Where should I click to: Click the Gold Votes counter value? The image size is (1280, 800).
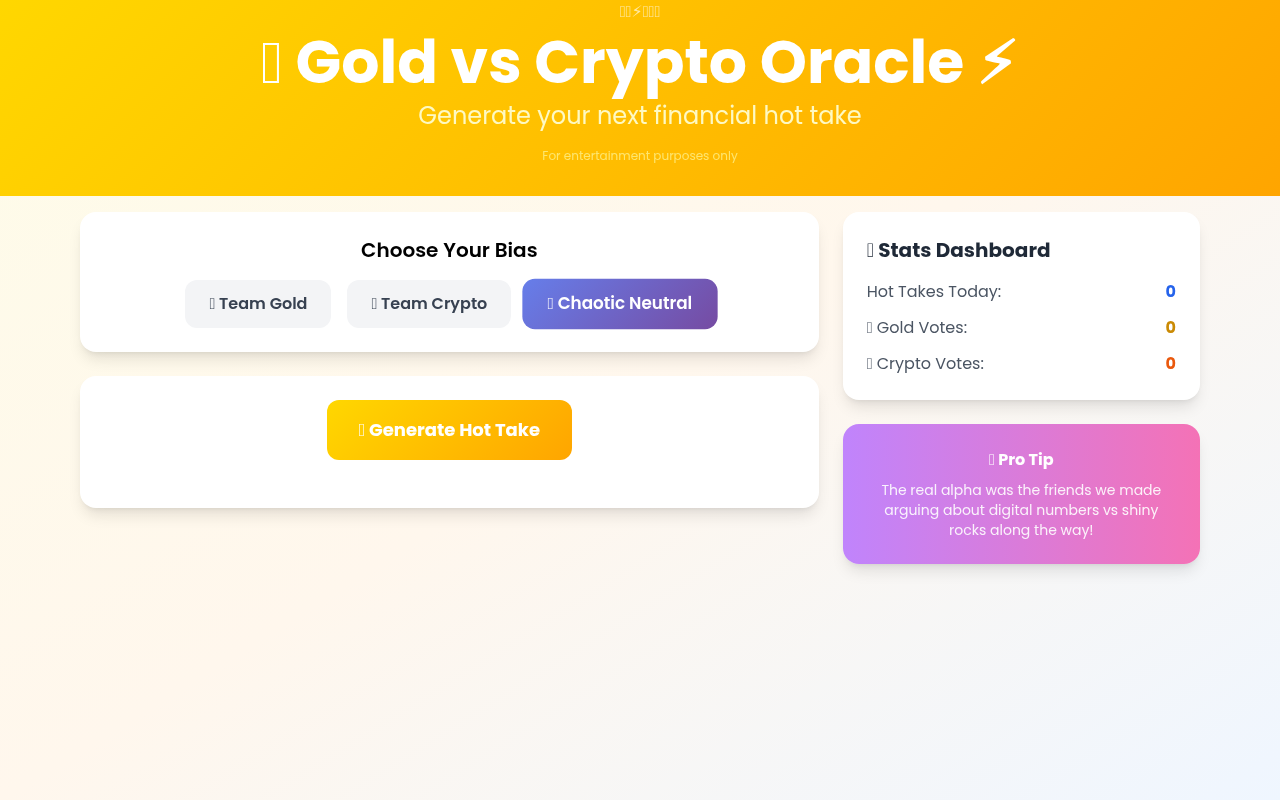[1170, 327]
